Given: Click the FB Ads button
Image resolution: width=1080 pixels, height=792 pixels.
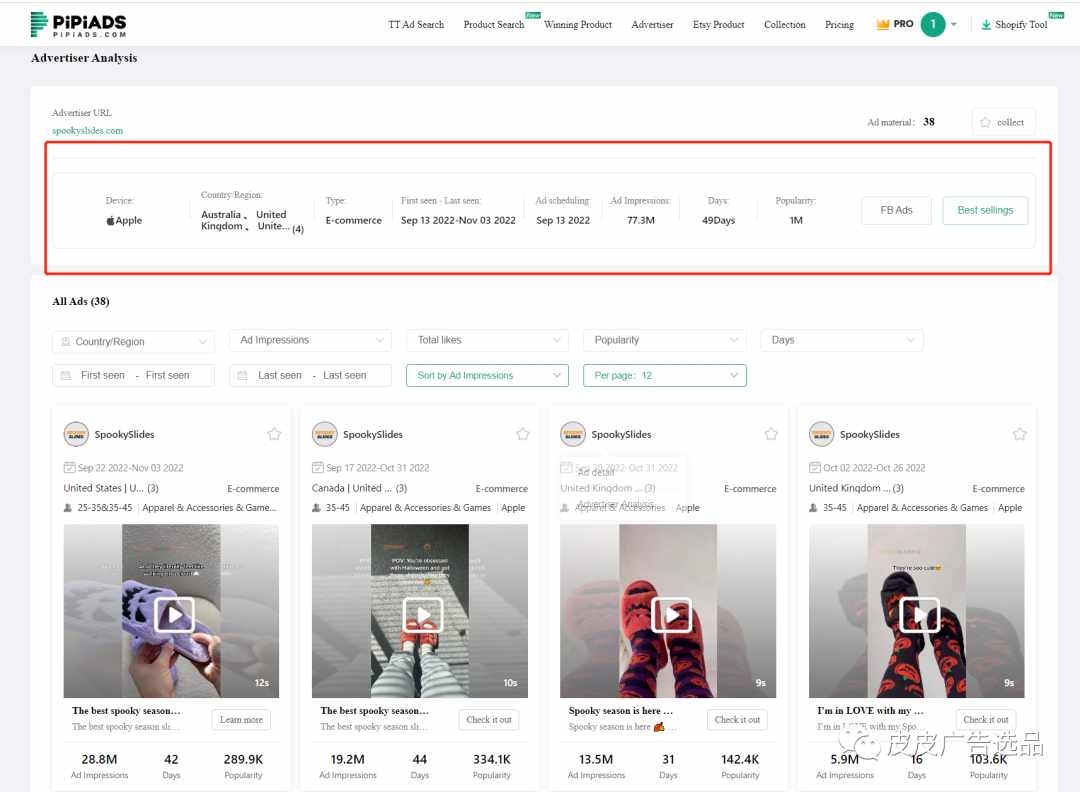Looking at the screenshot, I should pos(896,211).
